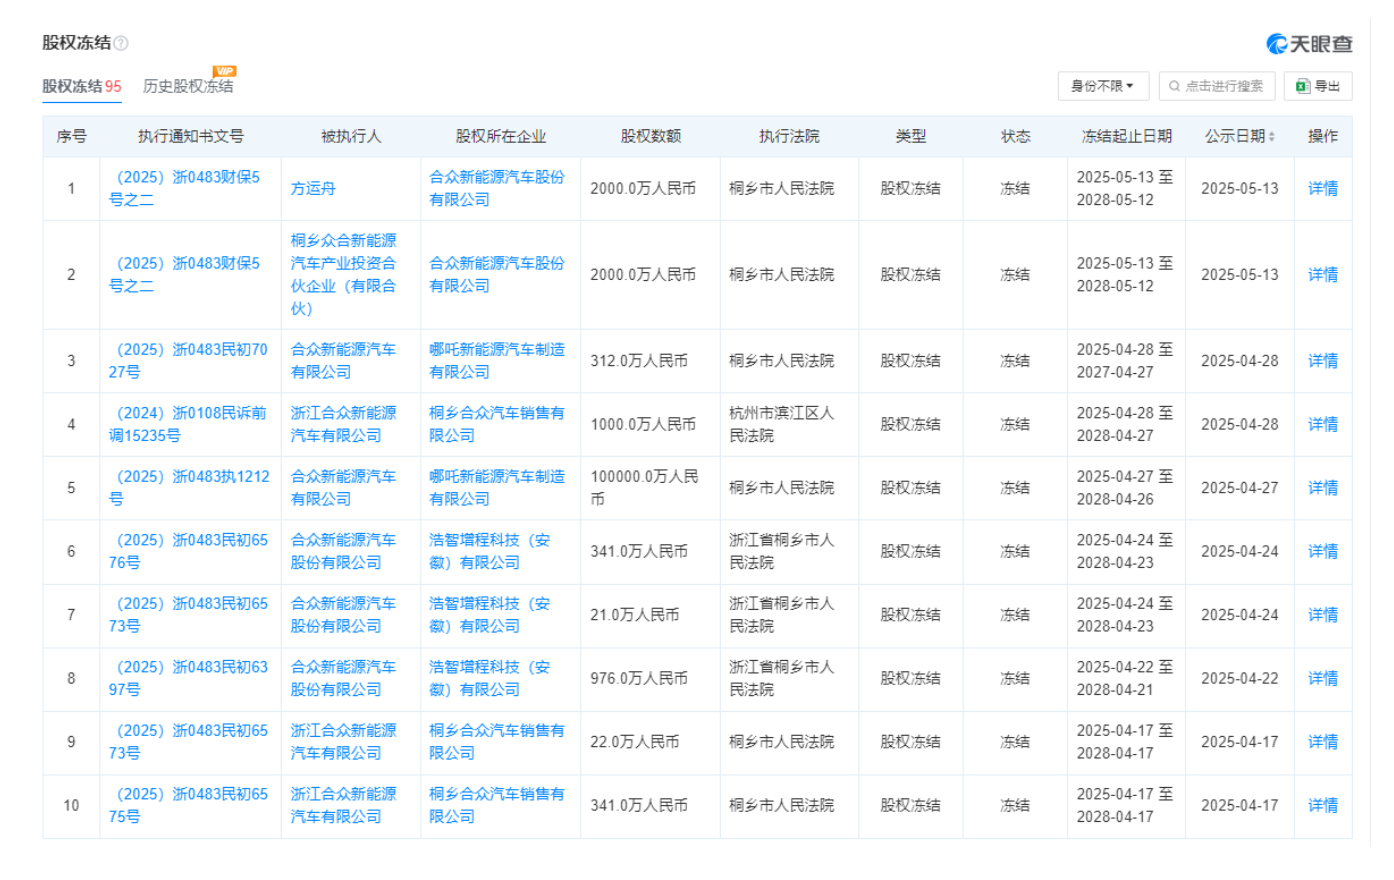Open the 身份不限 dropdown
This screenshot has height=880, width=1394.
1103,86
